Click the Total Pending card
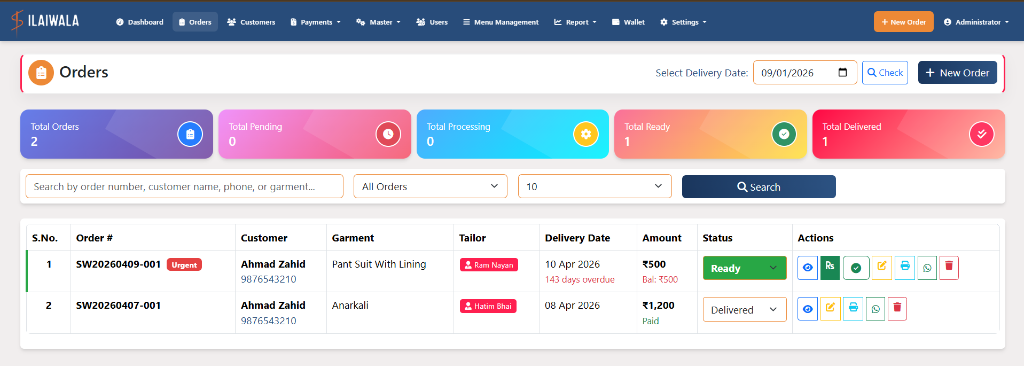Image resolution: width=1024 pixels, height=366 pixels. [x=314, y=134]
